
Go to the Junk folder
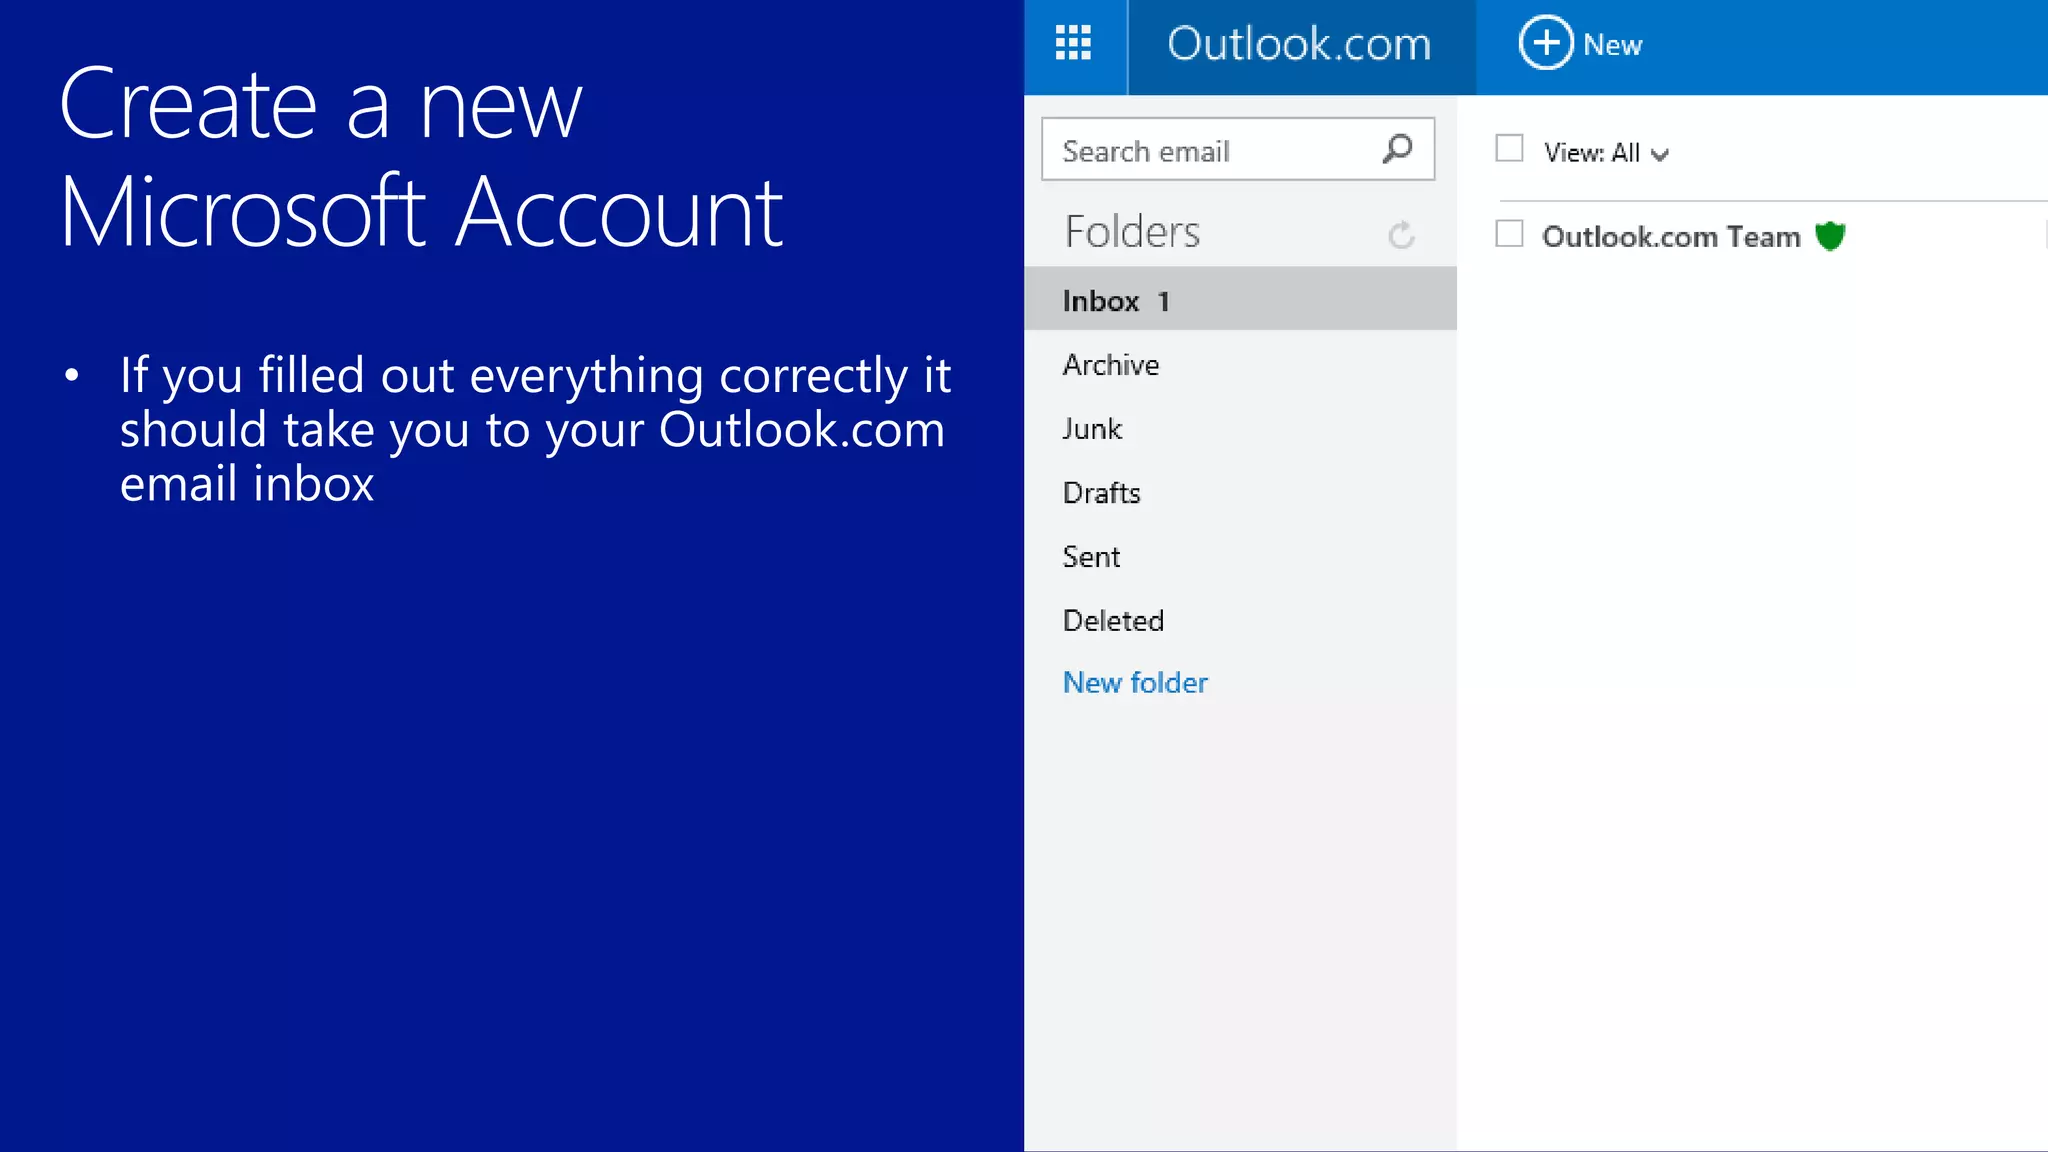[1092, 429]
